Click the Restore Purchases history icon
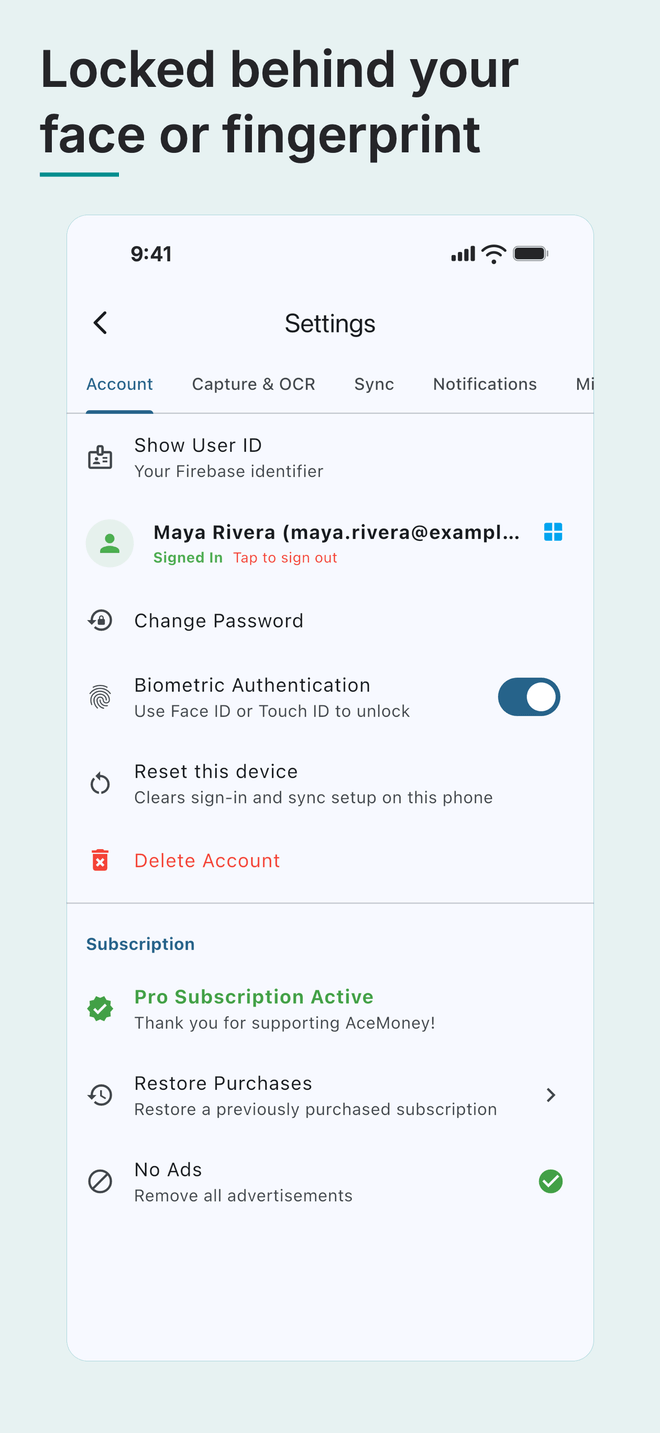660x1433 pixels. point(100,1095)
